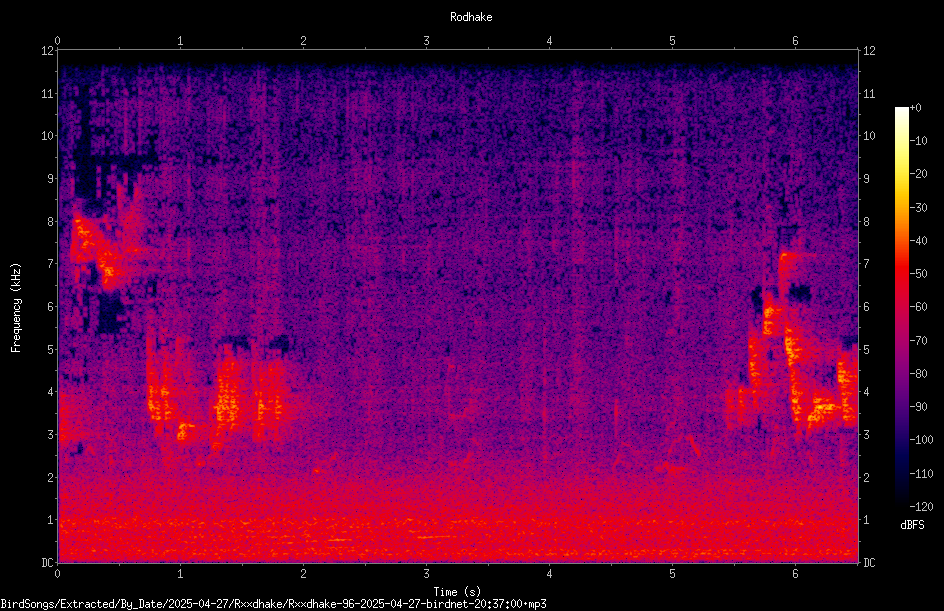Screen dimensions: 944x611
Task: Click the 5 kHz label on left axis
Action: pos(51,349)
